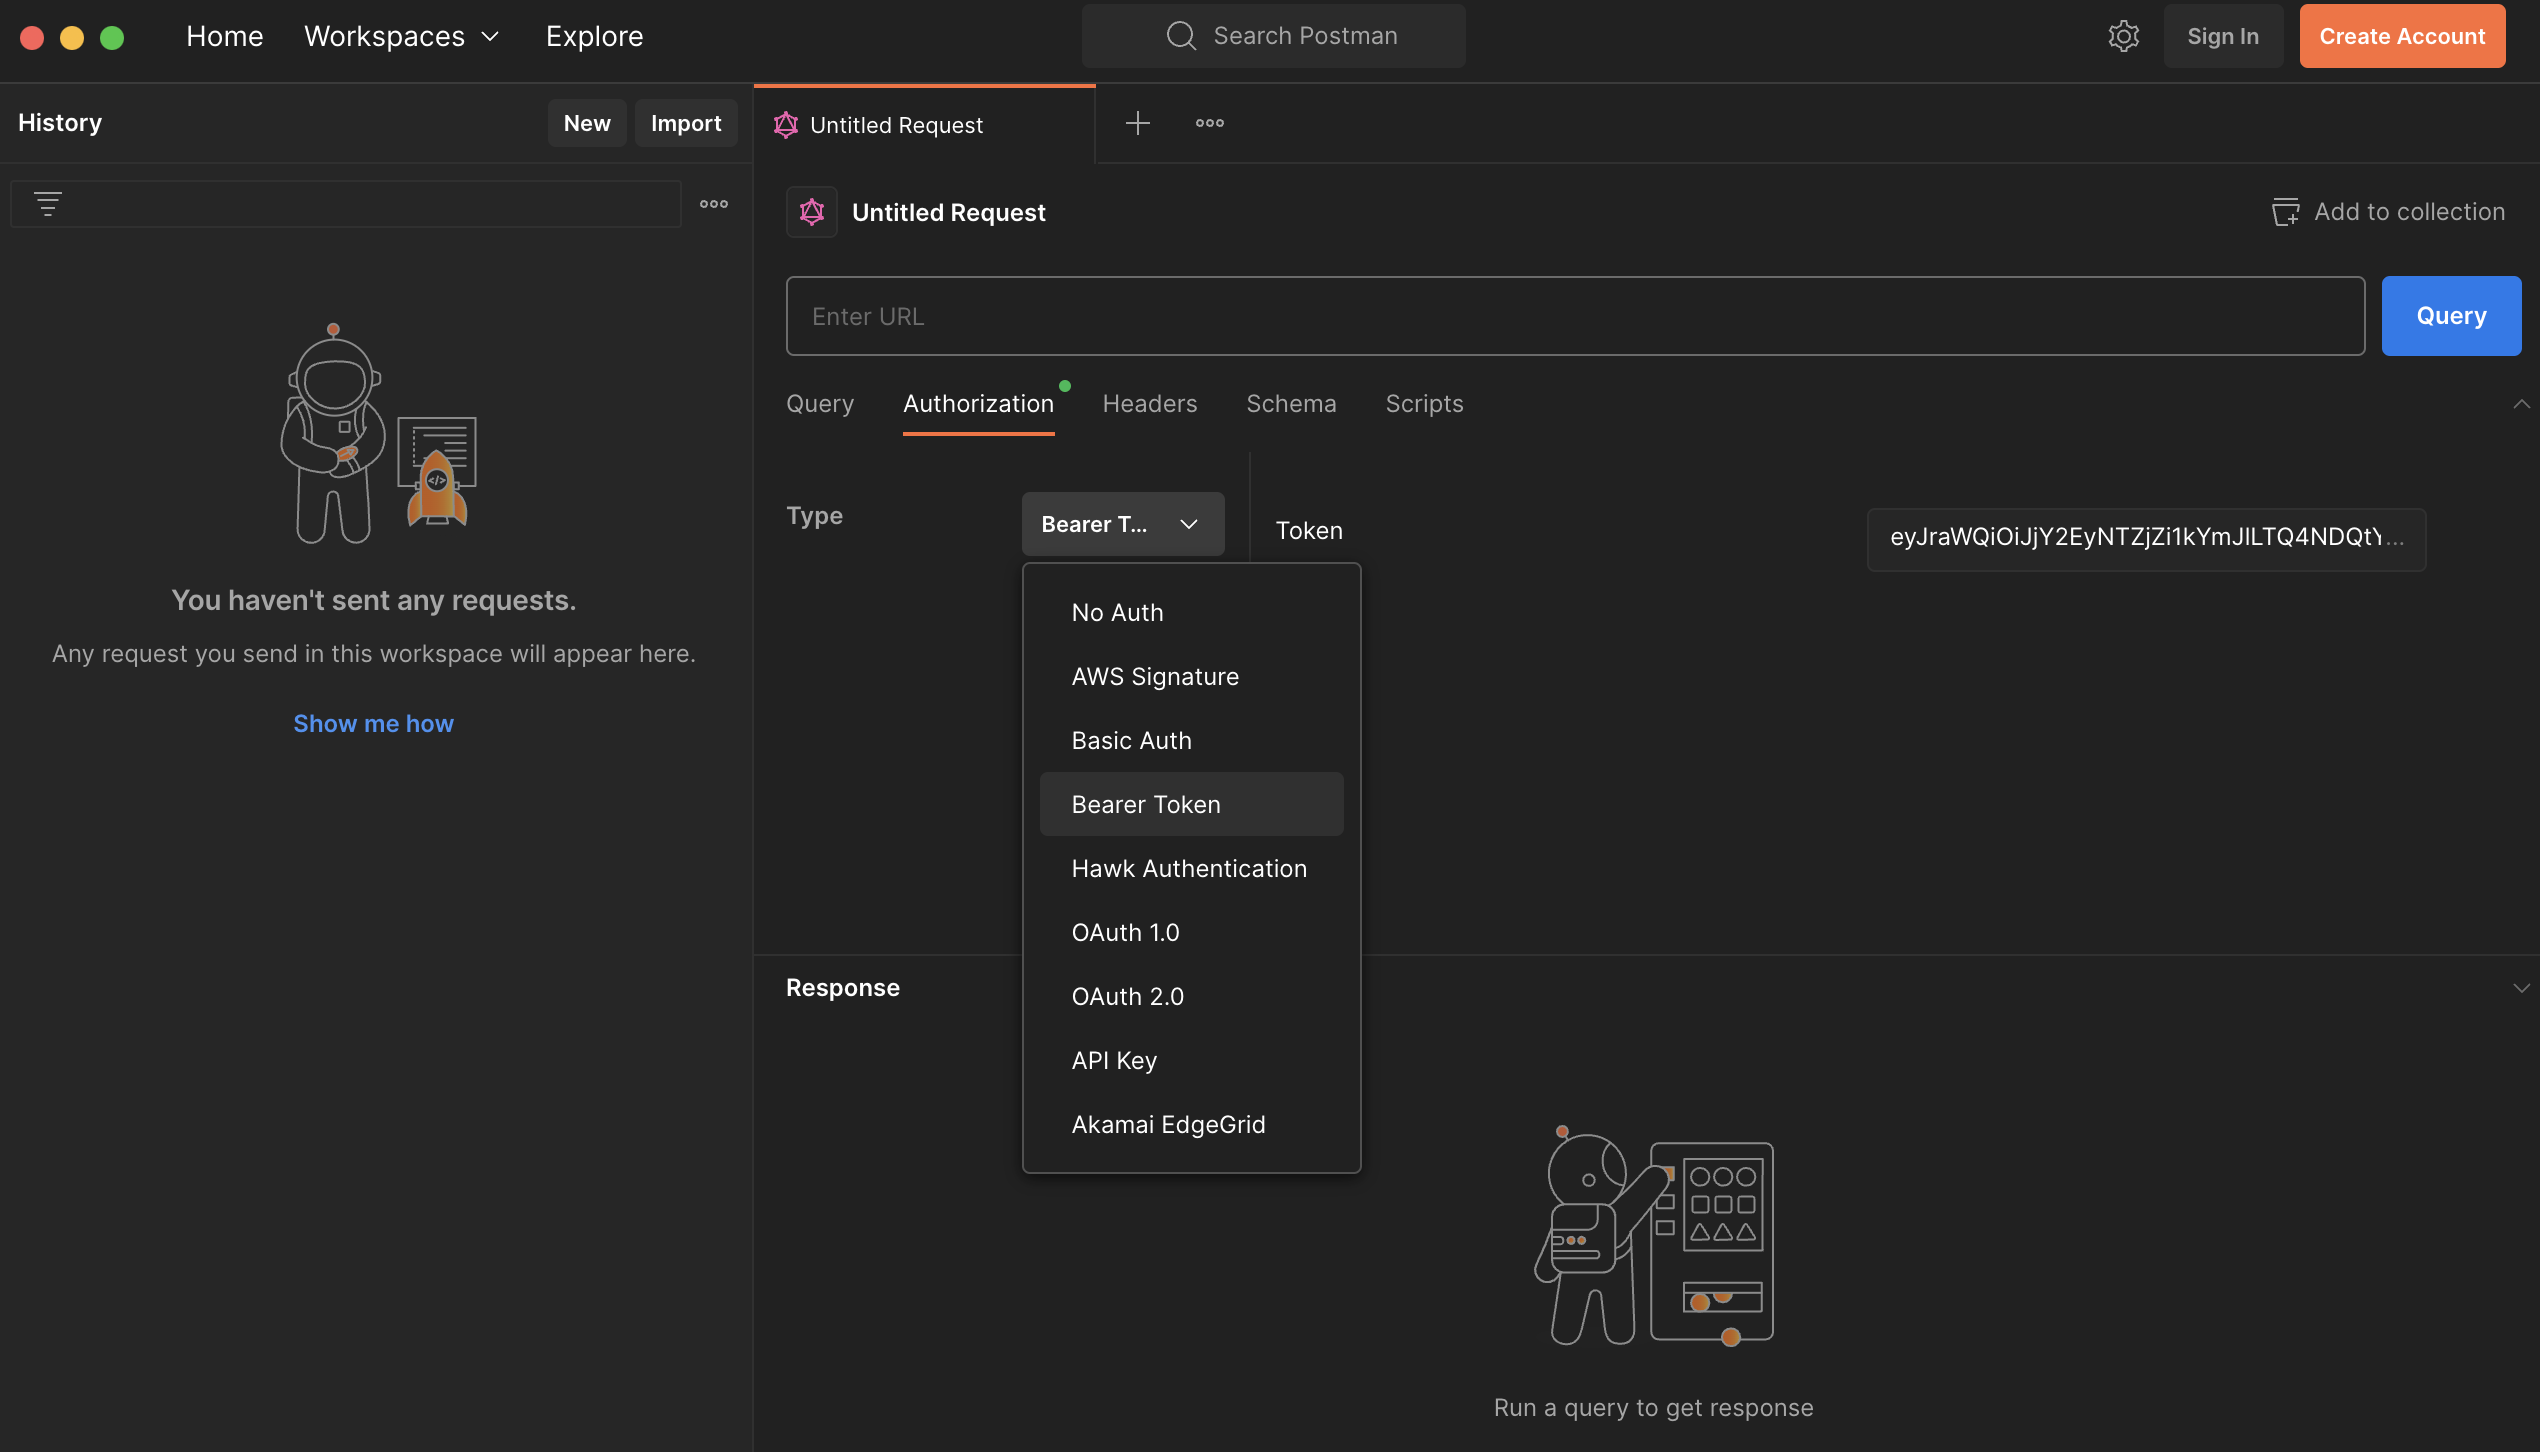Screen dimensions: 2540x1452
Task: Collapse the request pane chevron
Action: (2520, 404)
